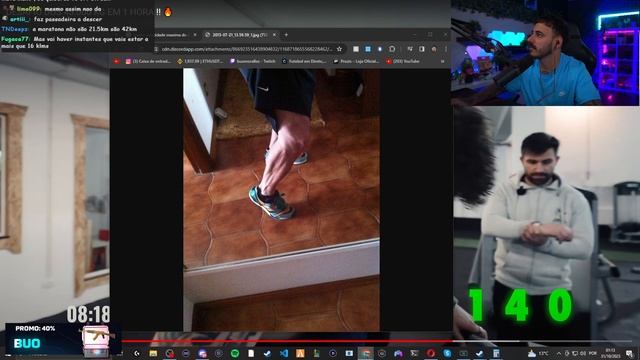
Task: Click the white square extension icon
Action: pyautogui.click(x=356, y=49)
